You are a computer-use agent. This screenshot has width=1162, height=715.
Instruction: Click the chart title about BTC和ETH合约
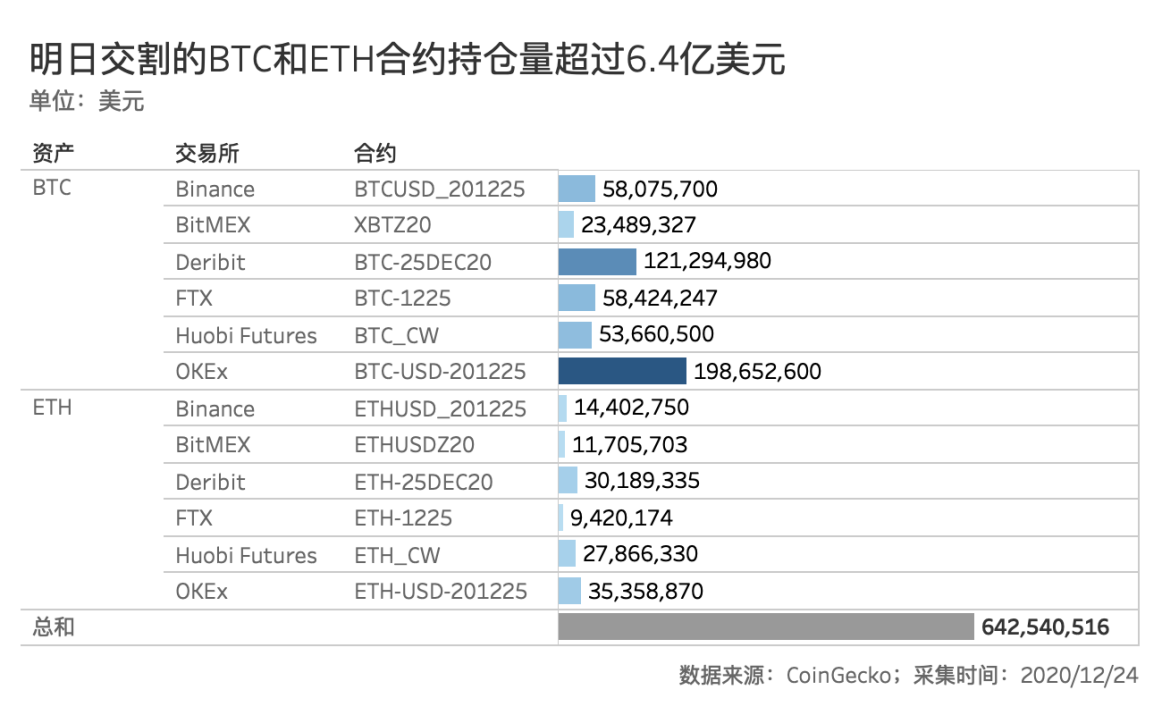pos(407,61)
